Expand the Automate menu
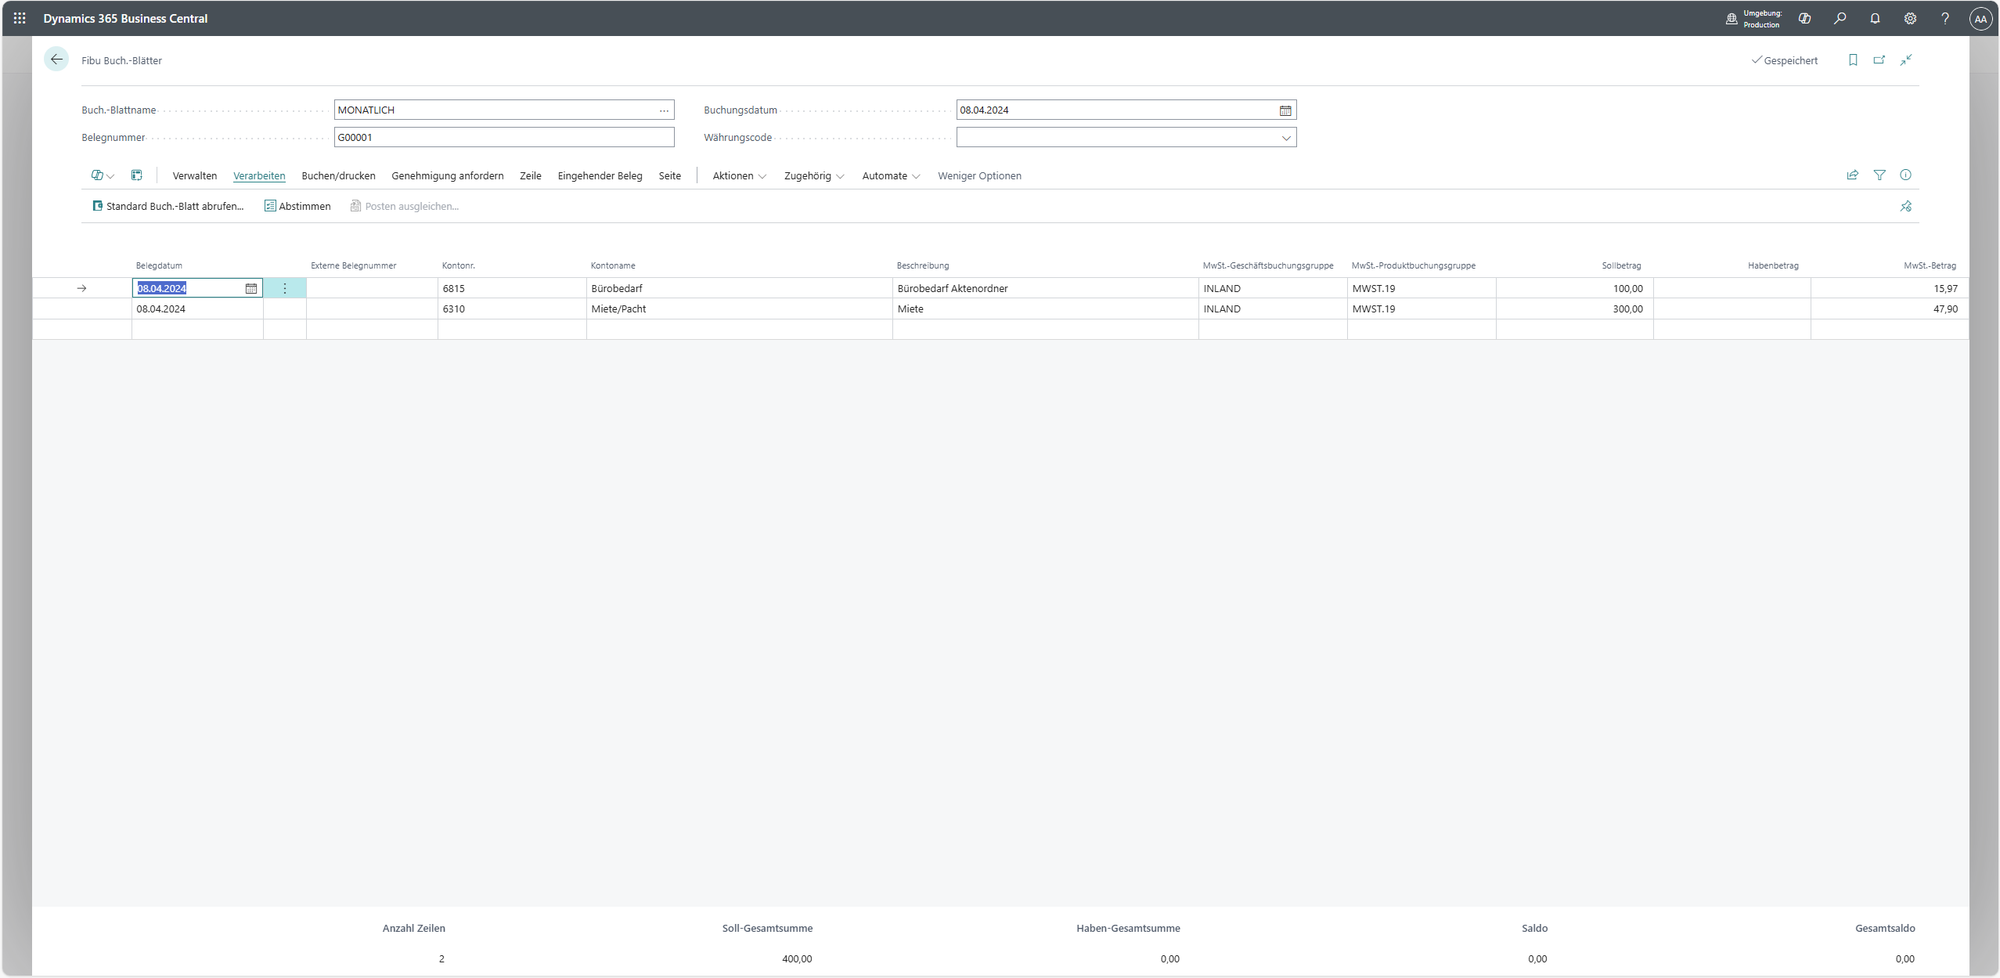Image resolution: width=2000 pixels, height=978 pixels. pos(890,176)
